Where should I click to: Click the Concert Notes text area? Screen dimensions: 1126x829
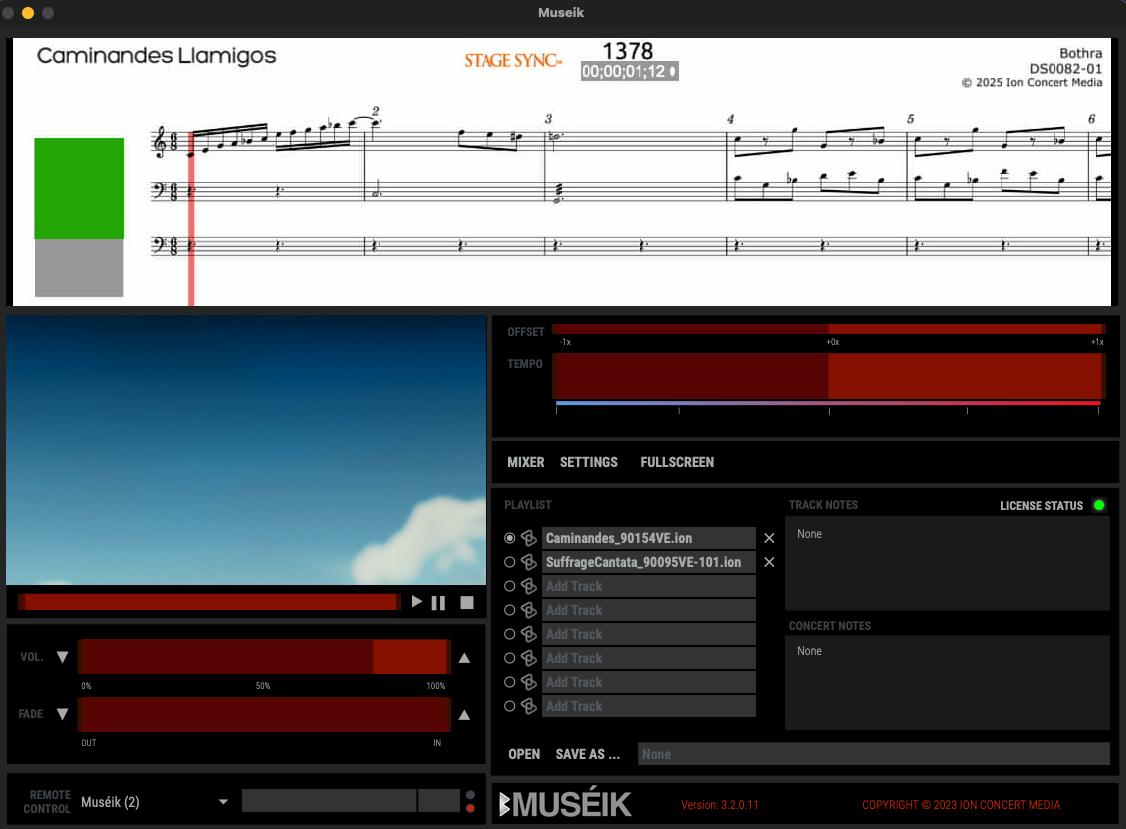point(947,682)
